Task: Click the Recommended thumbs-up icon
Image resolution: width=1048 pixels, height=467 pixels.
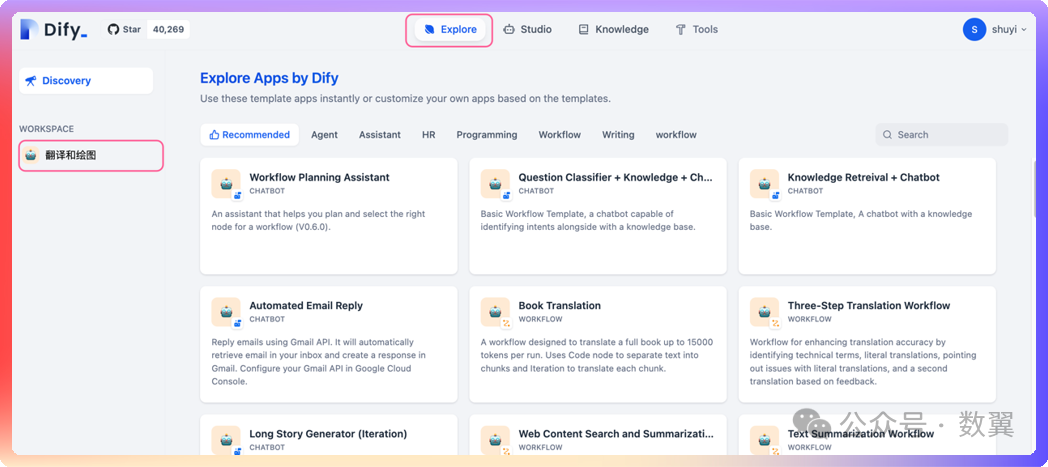Action: pos(214,134)
